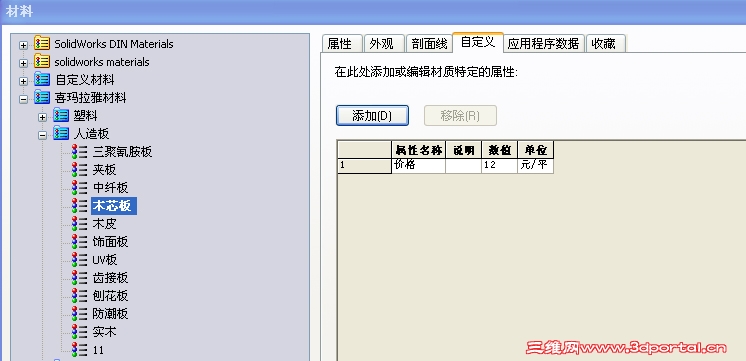Collapse the 人造板 category

pos(42,135)
